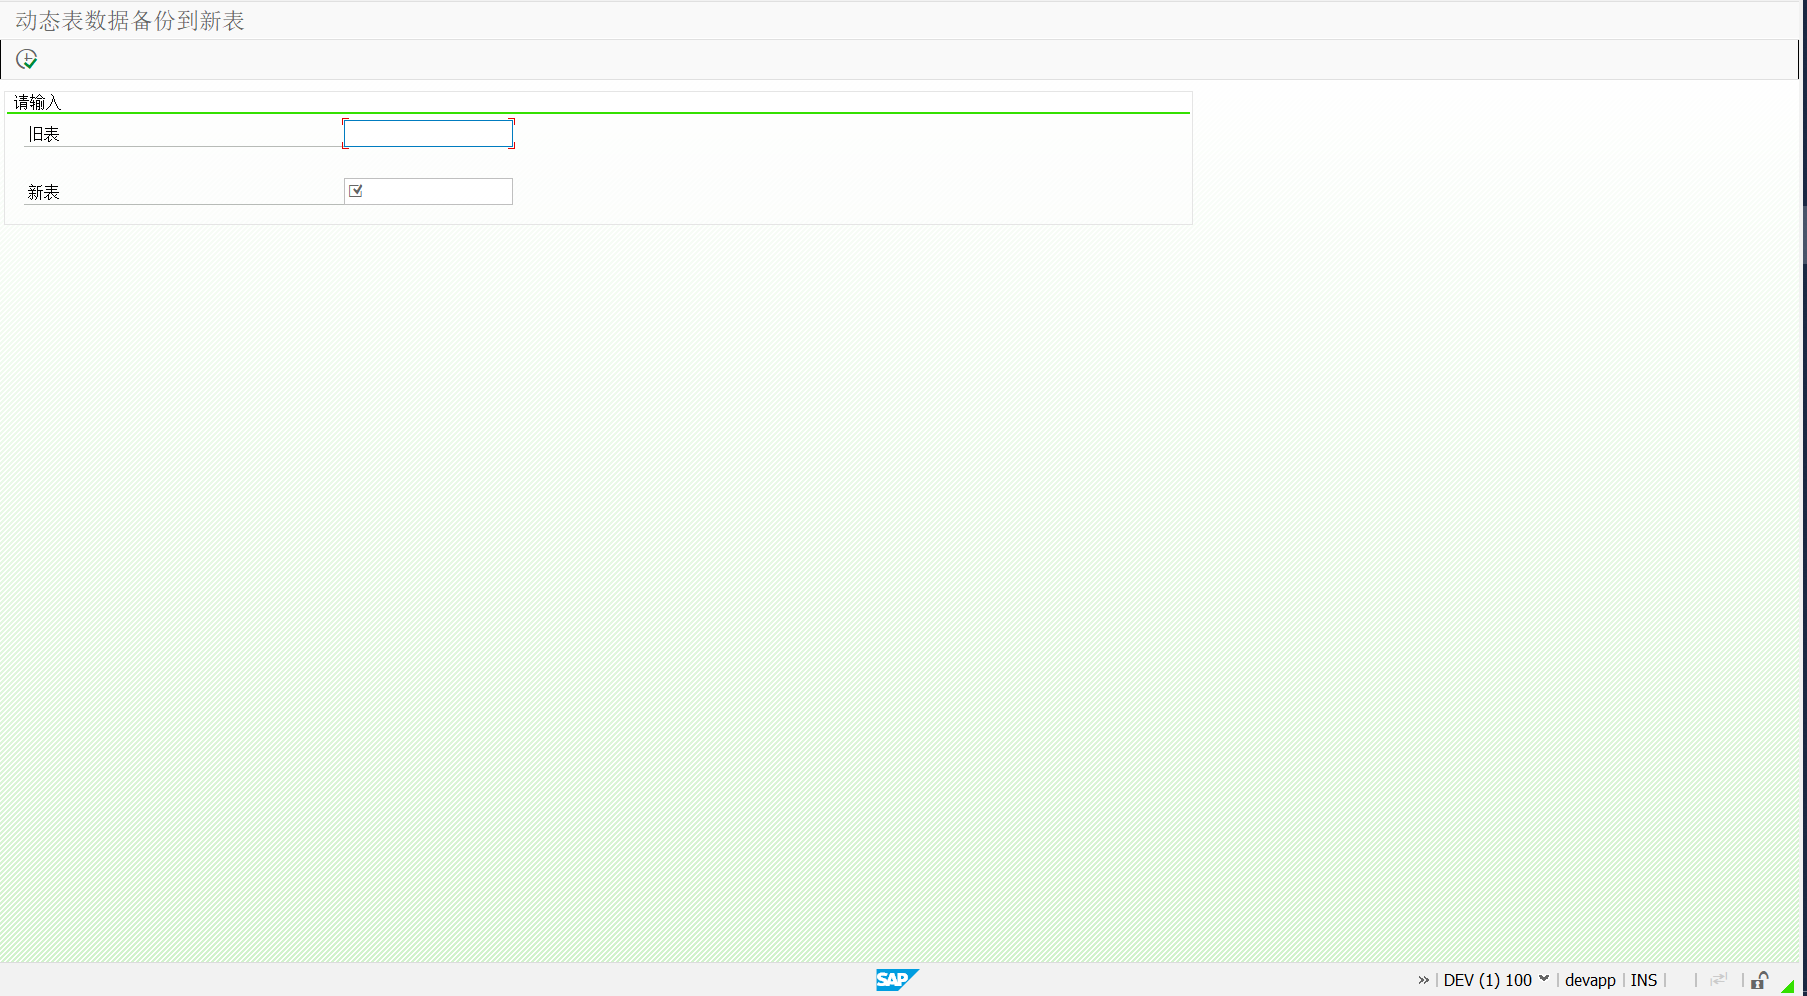Click the 旧表 field label
The height and width of the screenshot is (996, 1807).
pyautogui.click(x=44, y=134)
